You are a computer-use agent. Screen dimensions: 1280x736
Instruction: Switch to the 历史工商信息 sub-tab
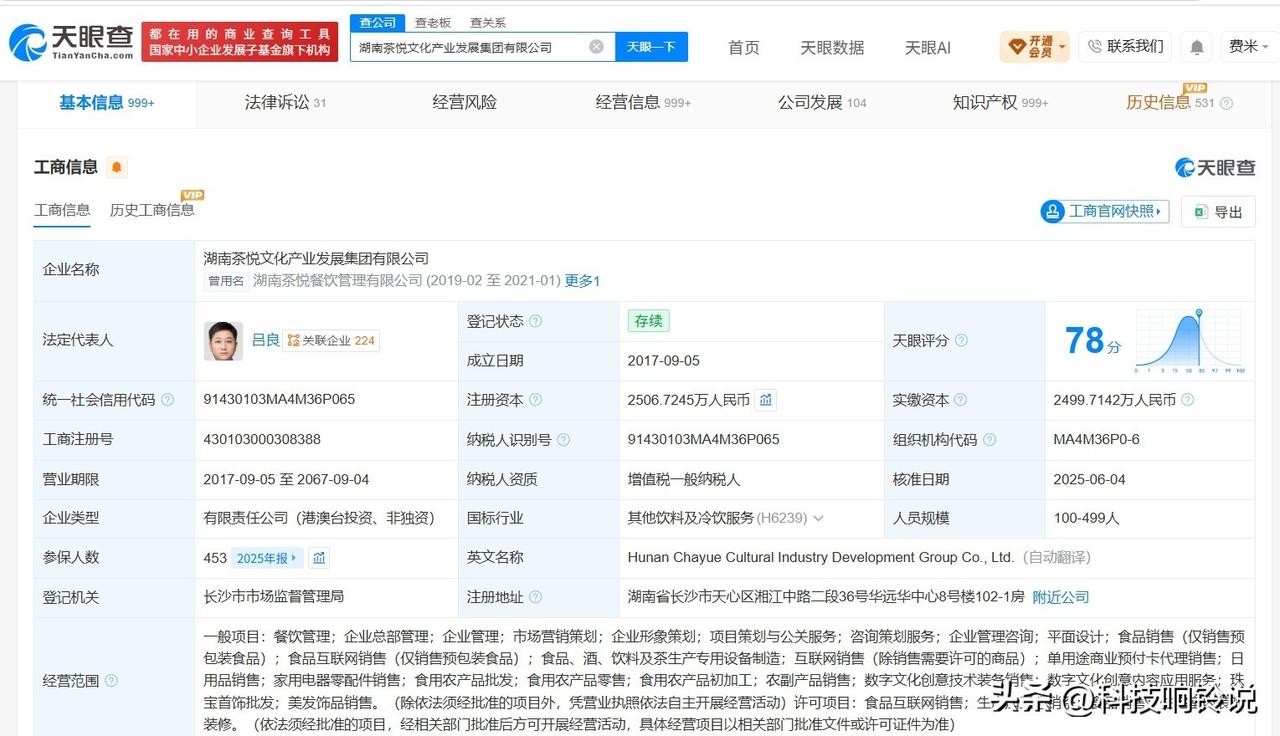pos(152,210)
